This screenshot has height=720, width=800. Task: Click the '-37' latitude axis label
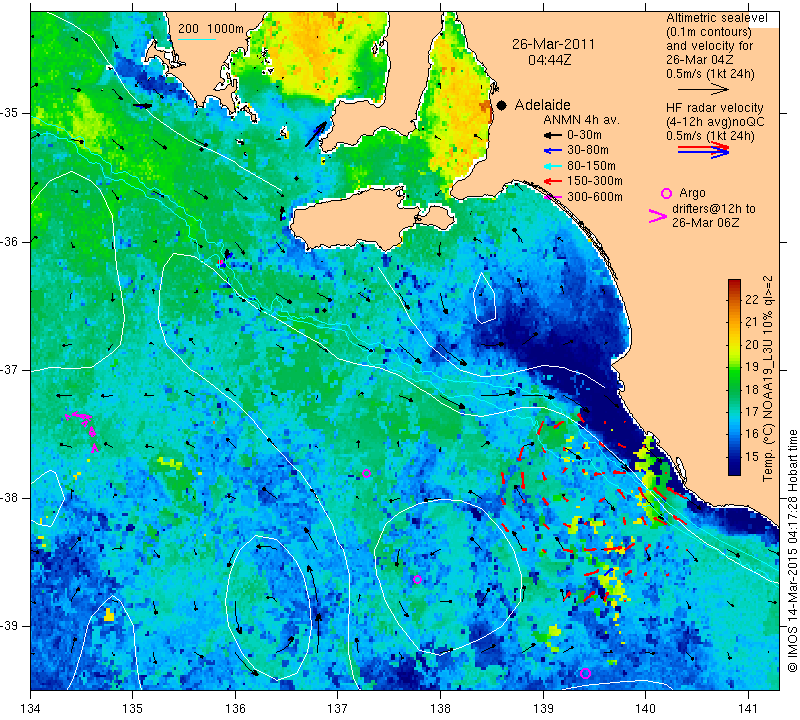pos(10,369)
